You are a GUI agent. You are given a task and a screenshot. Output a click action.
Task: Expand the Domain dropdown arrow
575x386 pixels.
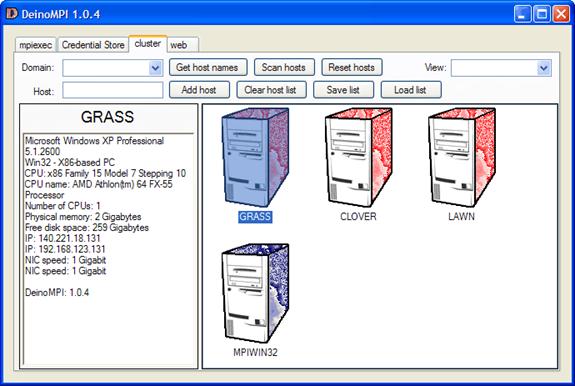click(155, 68)
